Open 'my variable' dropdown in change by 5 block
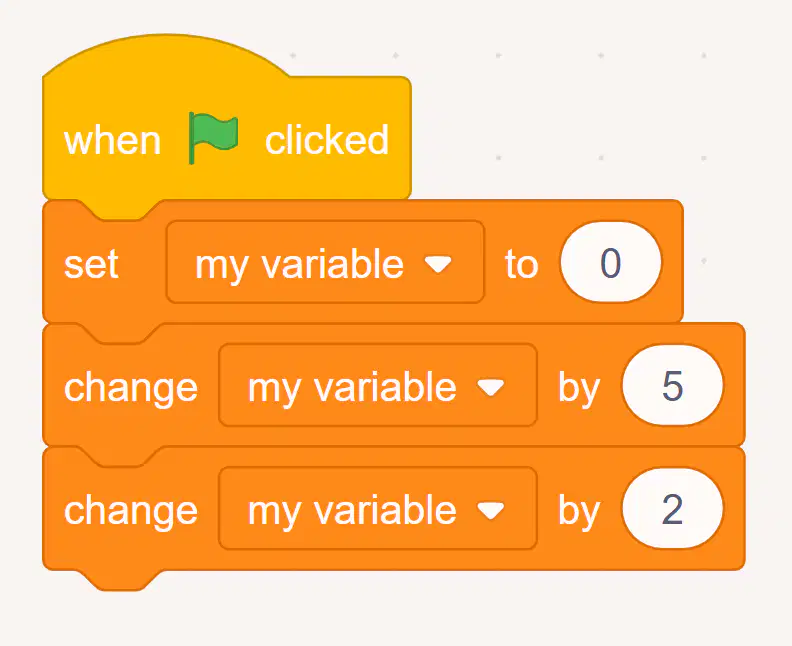This screenshot has width=792, height=646. pyautogui.click(x=377, y=385)
